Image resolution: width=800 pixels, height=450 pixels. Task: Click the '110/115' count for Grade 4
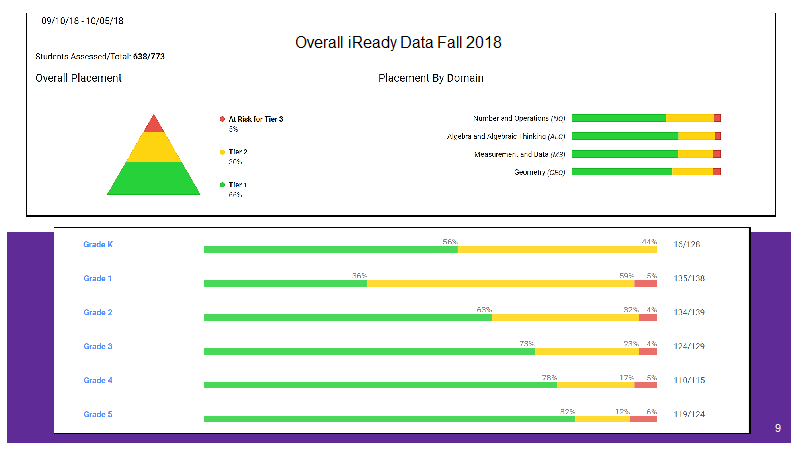pyautogui.click(x=689, y=380)
